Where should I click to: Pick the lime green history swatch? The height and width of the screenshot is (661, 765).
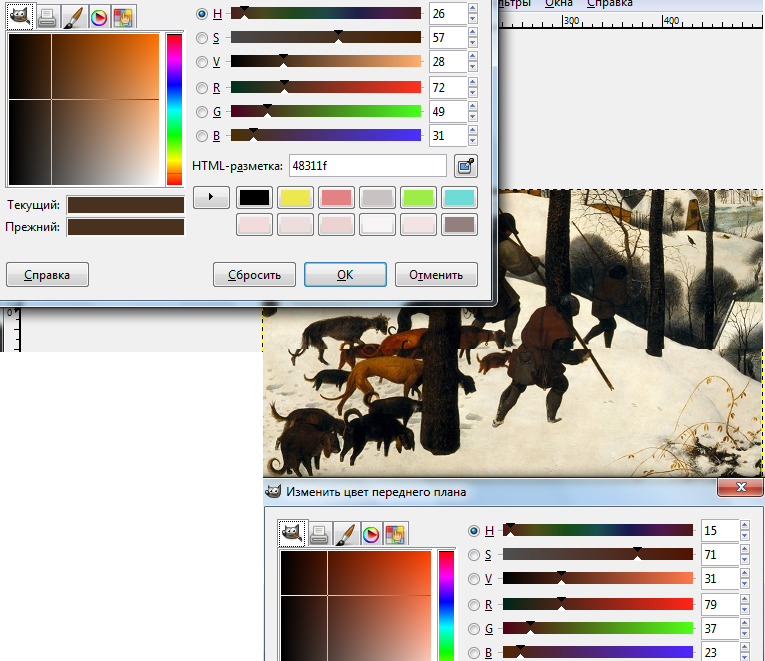[418, 198]
